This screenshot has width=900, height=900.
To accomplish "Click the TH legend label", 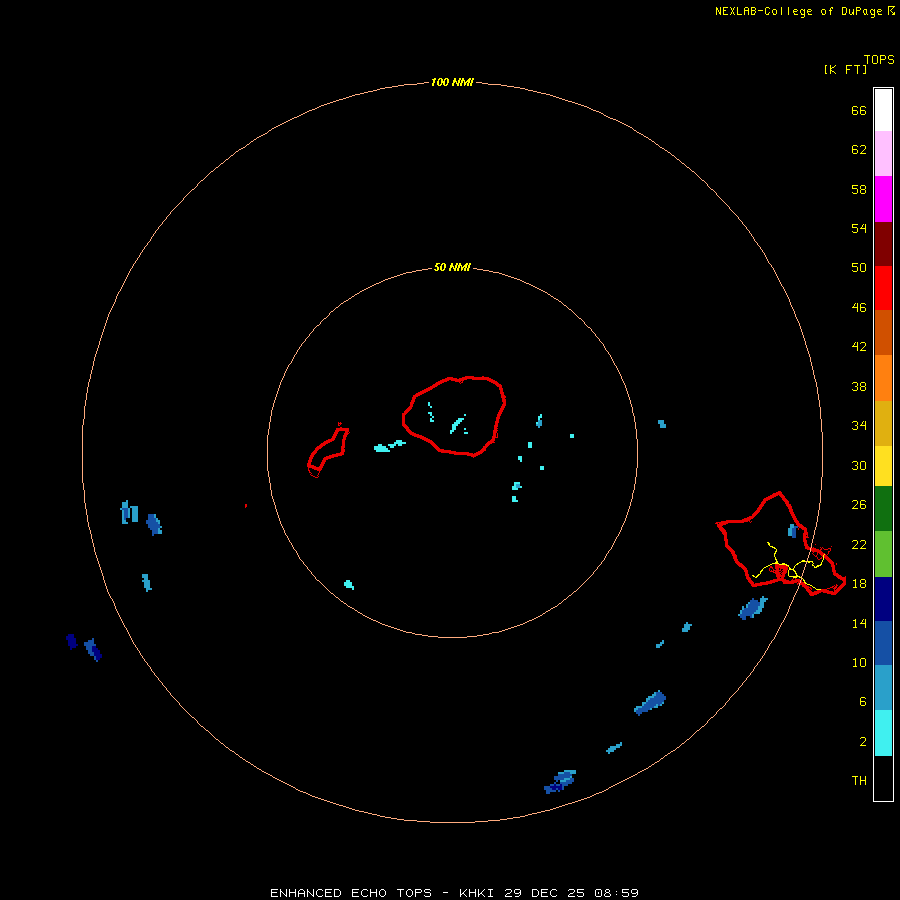I will pyautogui.click(x=859, y=781).
